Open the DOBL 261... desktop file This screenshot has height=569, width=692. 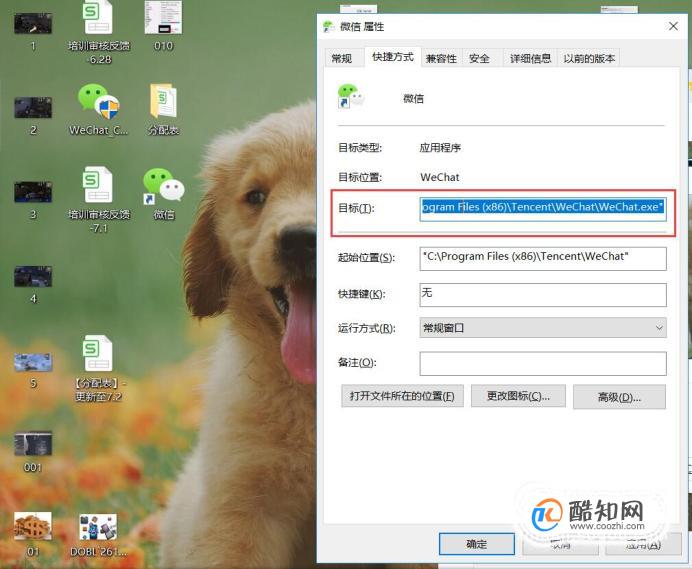pos(98,527)
